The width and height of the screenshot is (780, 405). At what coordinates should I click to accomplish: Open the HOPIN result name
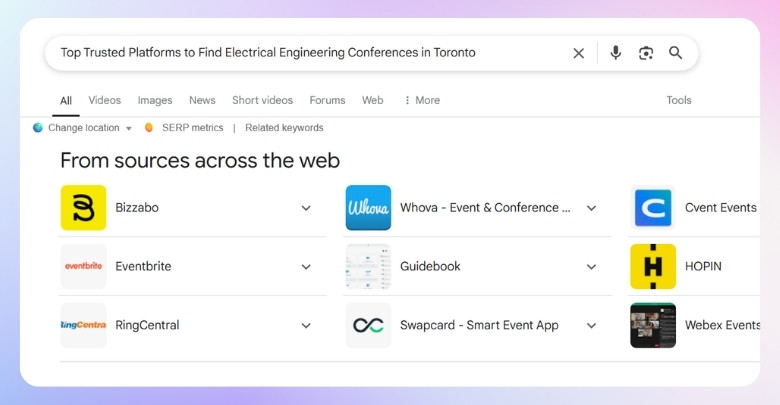(x=703, y=266)
